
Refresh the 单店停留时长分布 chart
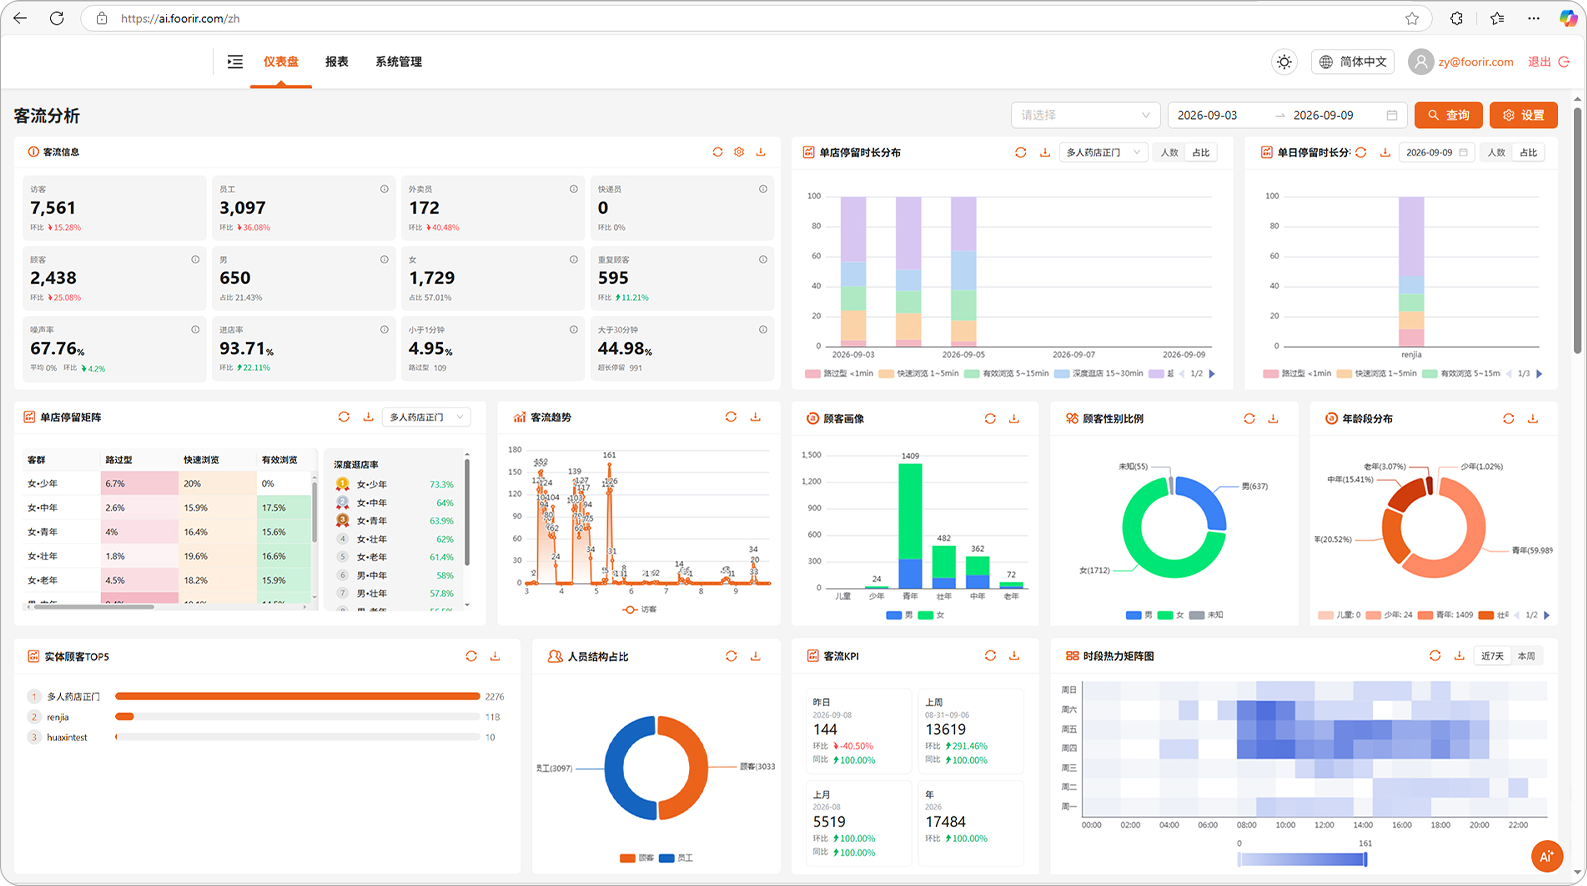pos(1020,152)
